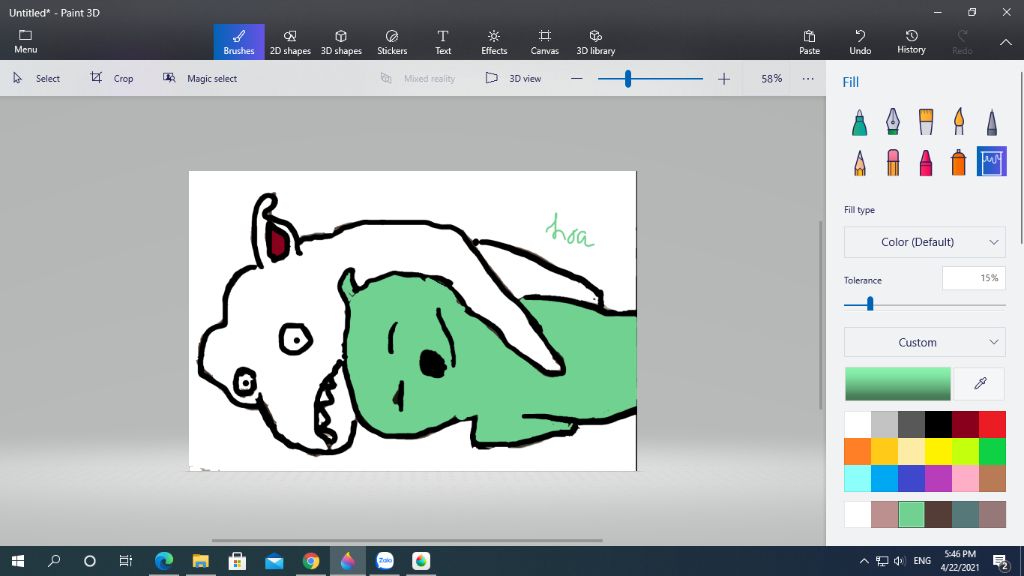Choose the black palette swatch
Image resolution: width=1024 pixels, height=576 pixels.
pyautogui.click(x=938, y=424)
